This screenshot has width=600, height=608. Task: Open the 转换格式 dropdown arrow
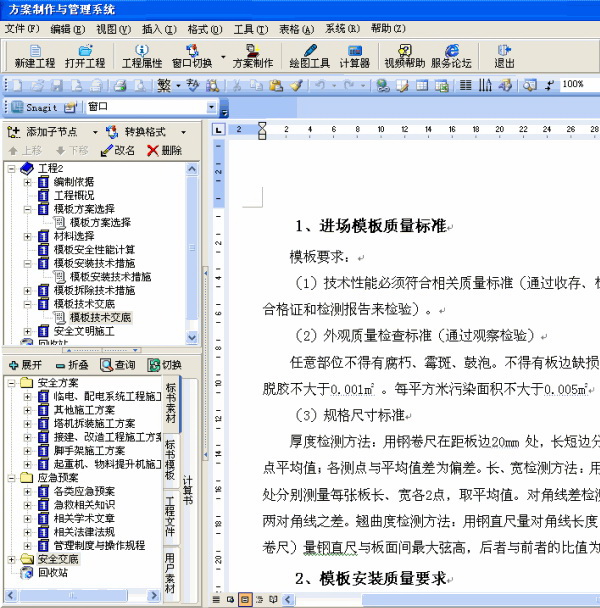183,133
